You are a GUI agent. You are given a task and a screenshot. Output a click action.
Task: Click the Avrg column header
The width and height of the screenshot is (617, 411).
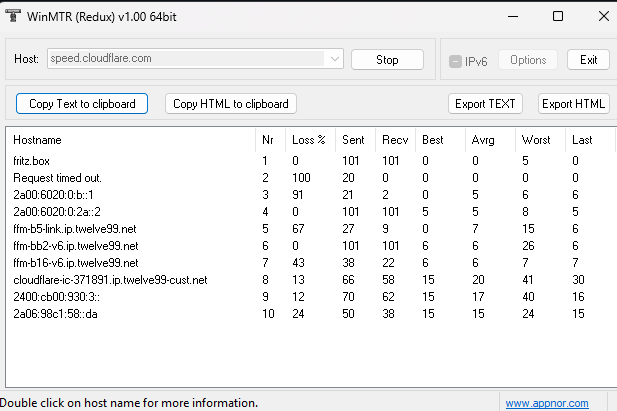(x=490, y=140)
